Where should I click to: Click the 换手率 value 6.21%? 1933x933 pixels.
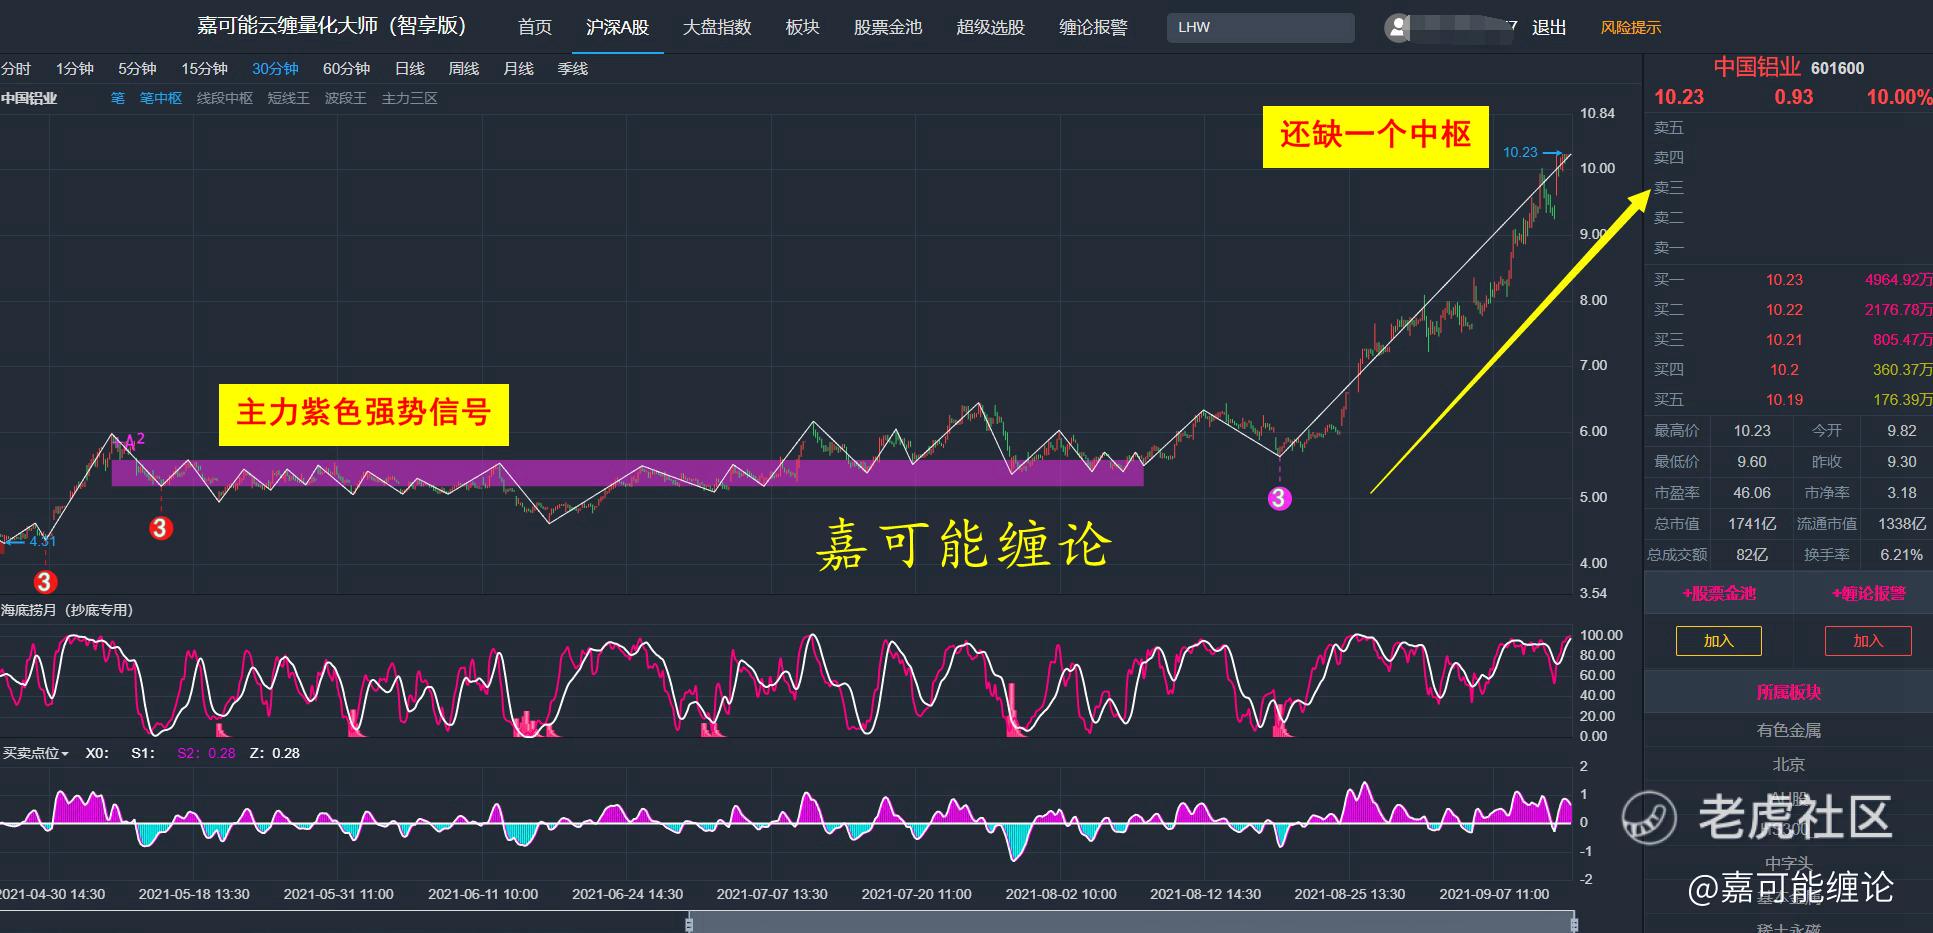(x=1901, y=555)
